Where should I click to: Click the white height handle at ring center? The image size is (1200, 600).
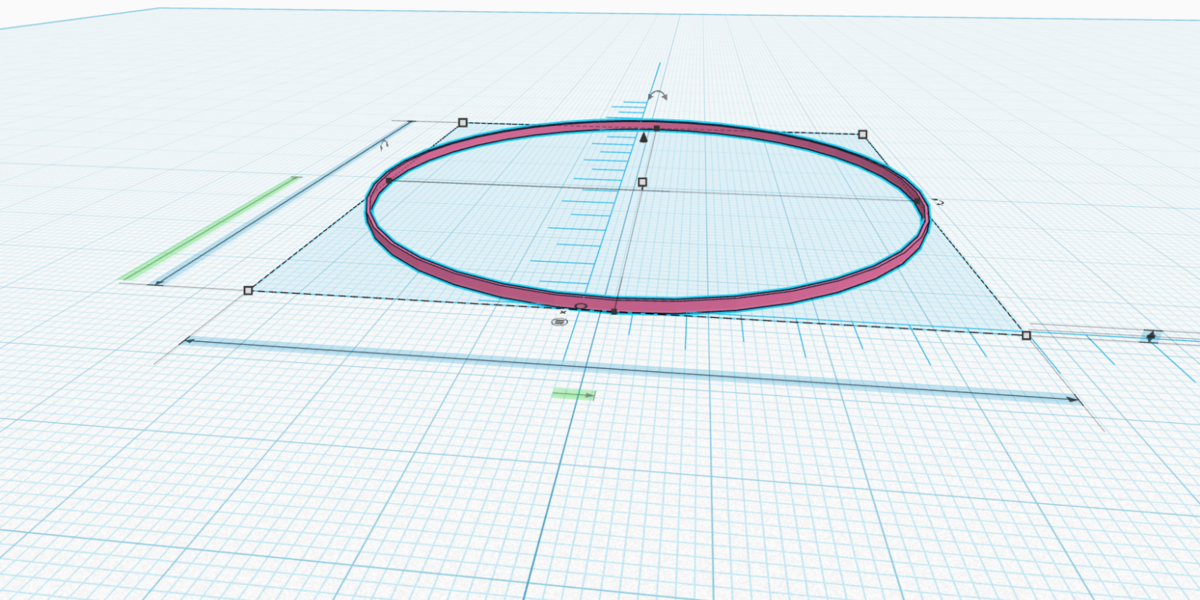point(642,182)
